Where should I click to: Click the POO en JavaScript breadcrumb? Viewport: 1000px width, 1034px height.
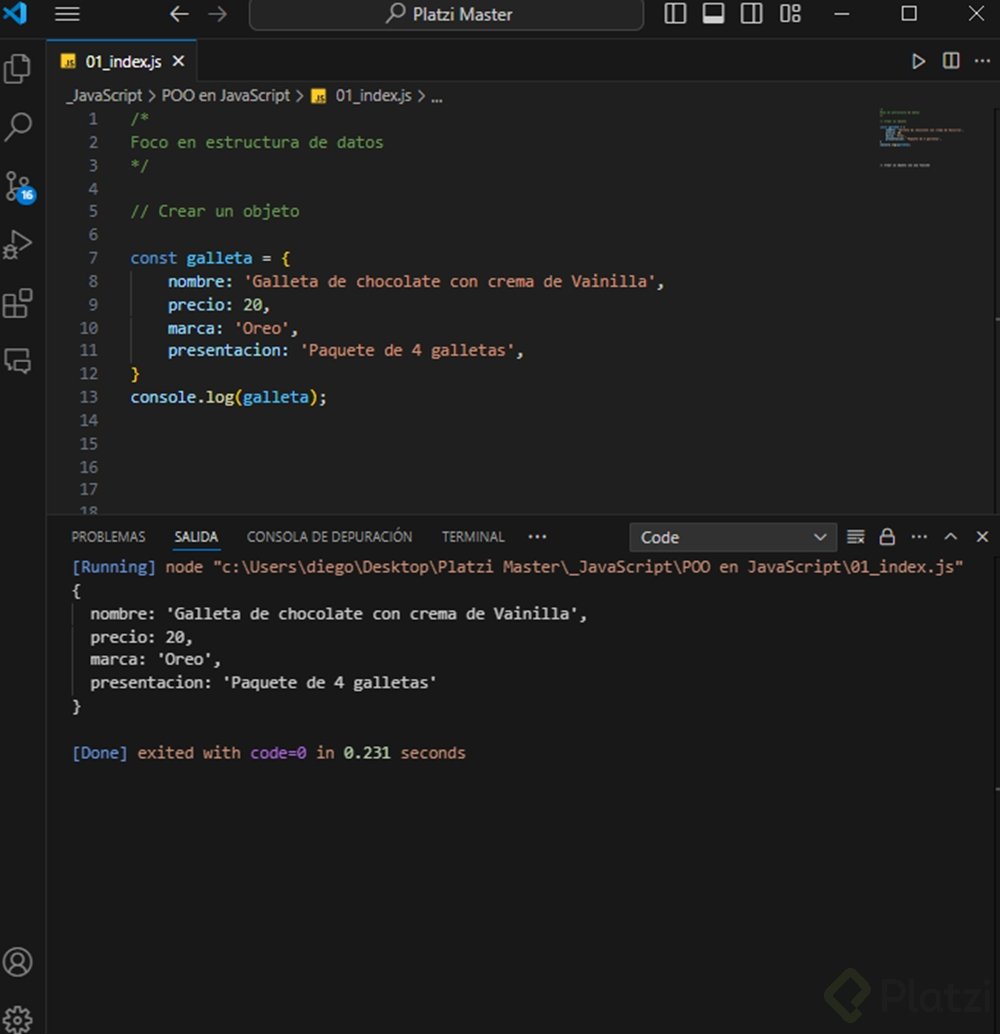pyautogui.click(x=225, y=96)
